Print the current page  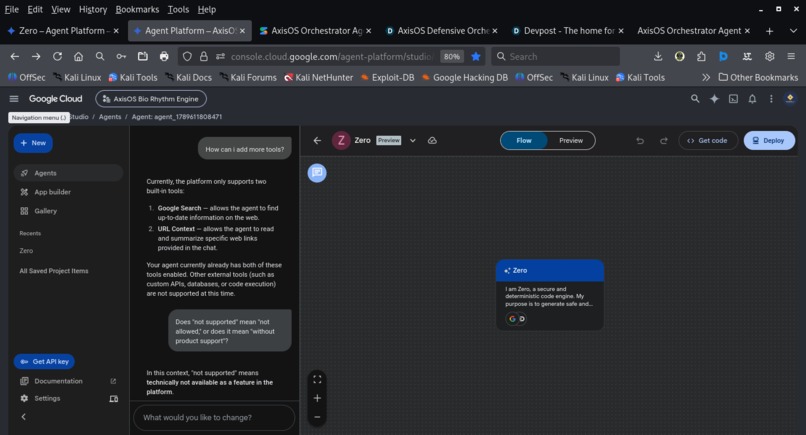click(164, 57)
